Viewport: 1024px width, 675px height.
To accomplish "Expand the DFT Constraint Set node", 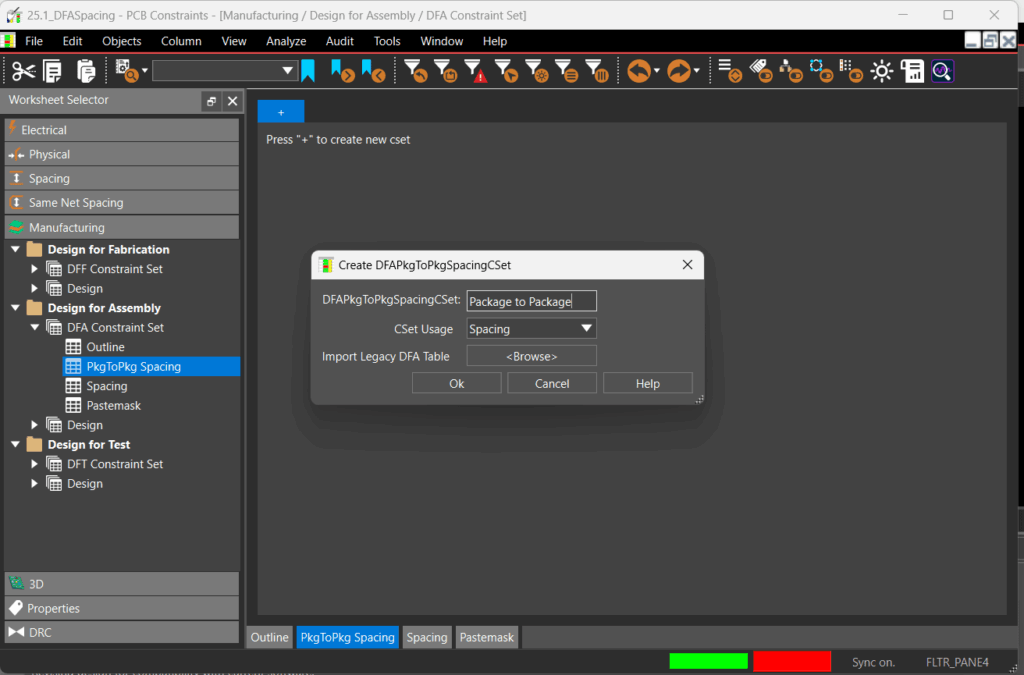I will tap(33, 463).
